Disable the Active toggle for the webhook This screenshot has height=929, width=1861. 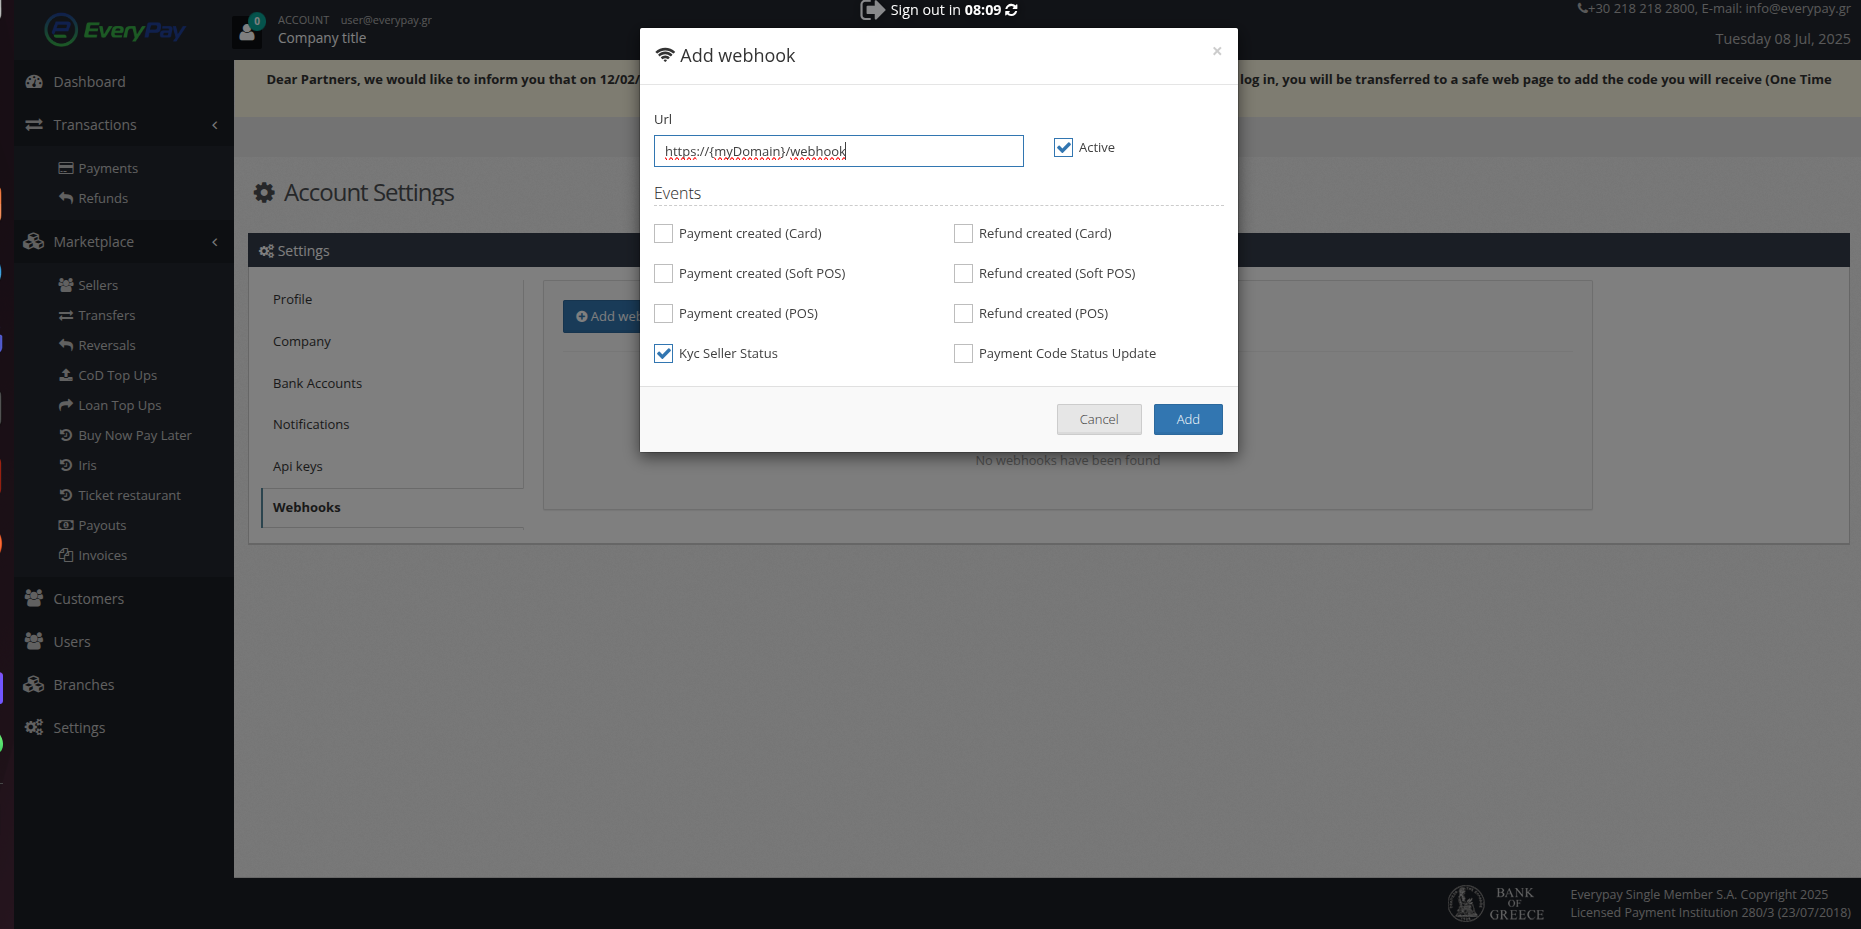pos(1062,147)
